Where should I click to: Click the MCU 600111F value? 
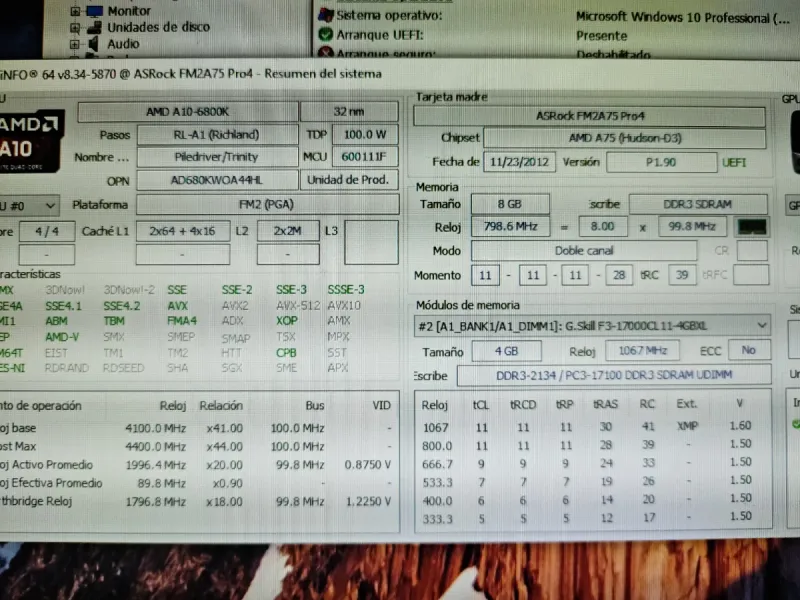[365, 157]
